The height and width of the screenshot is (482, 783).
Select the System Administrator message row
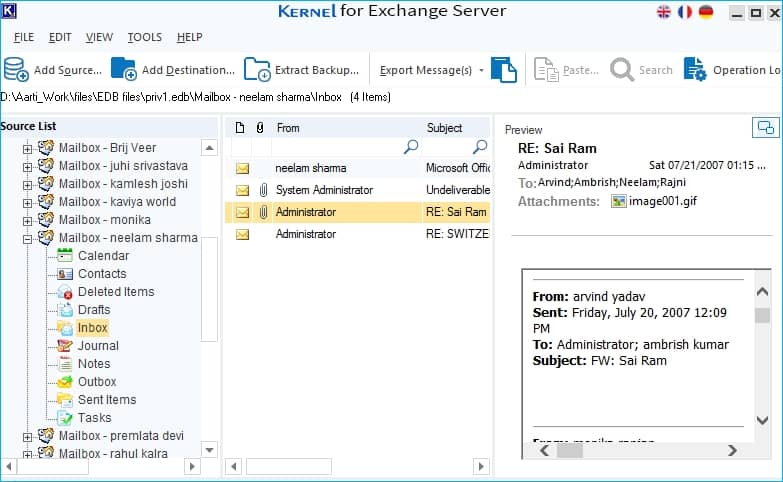tap(358, 190)
